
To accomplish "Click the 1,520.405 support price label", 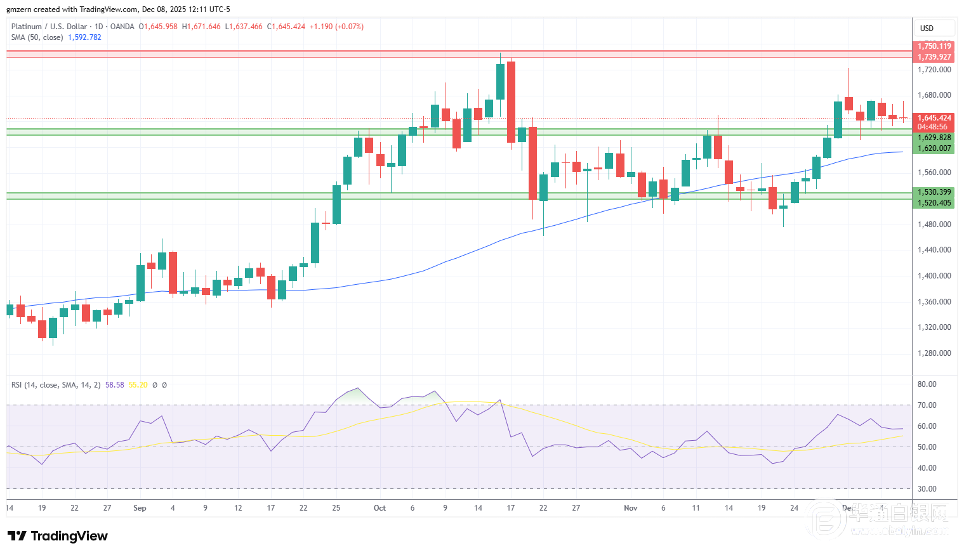I will (x=933, y=201).
